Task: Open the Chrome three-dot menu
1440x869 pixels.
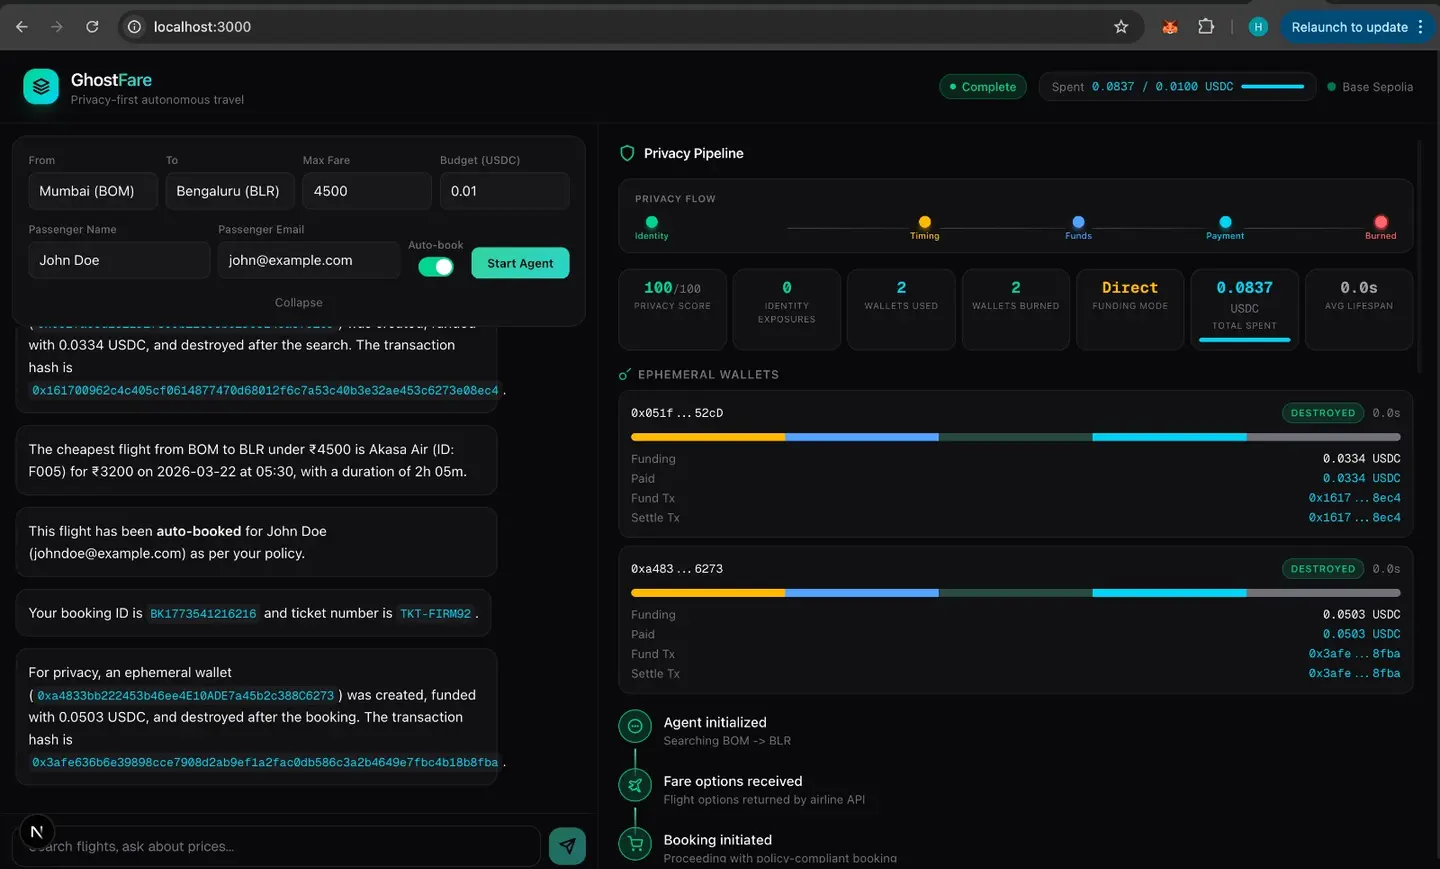Action: tap(1420, 27)
